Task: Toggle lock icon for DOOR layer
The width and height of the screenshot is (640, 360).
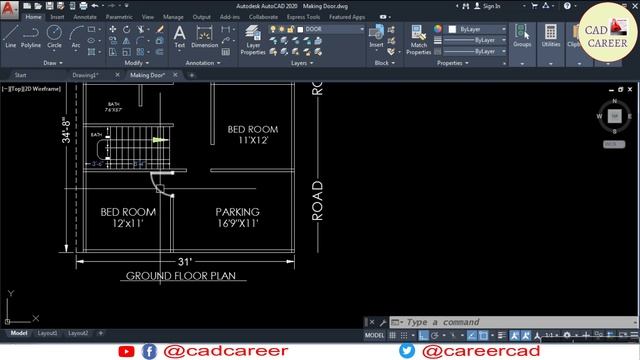Action: 291,29
